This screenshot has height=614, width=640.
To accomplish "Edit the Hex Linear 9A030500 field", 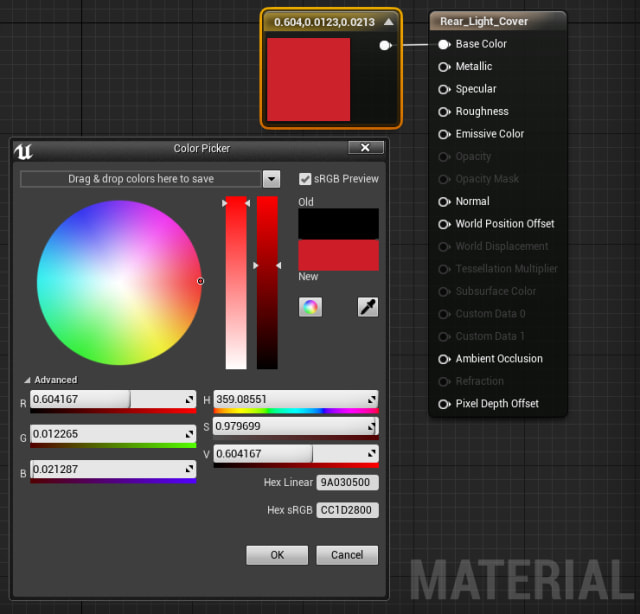I will click(x=347, y=483).
